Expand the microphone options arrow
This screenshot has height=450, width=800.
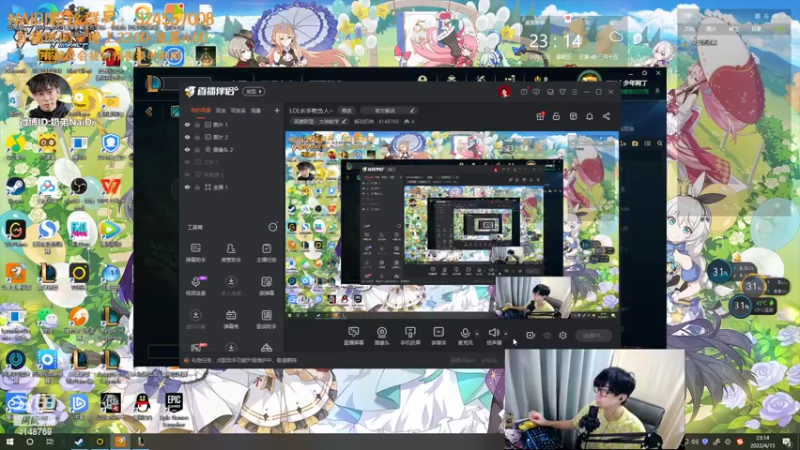pos(477,334)
